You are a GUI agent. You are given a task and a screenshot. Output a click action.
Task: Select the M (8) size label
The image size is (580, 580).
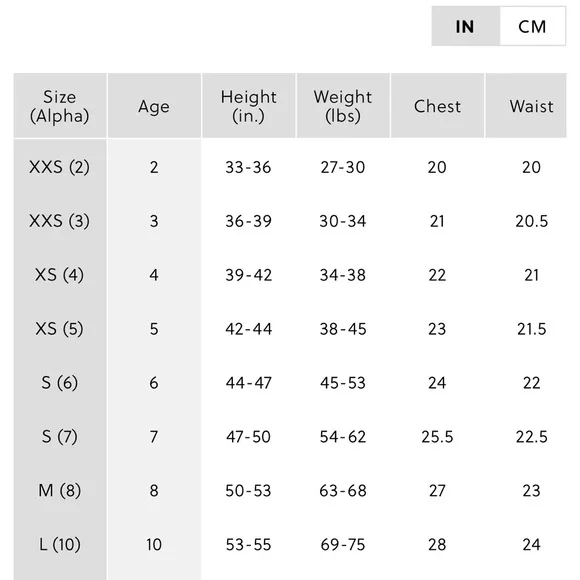coord(60,491)
